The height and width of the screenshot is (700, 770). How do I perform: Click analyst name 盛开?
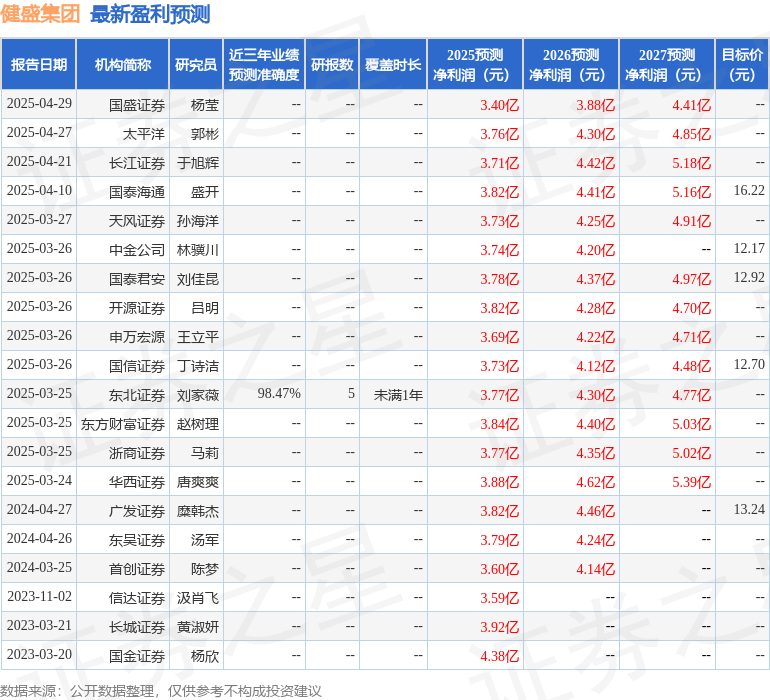(205, 192)
